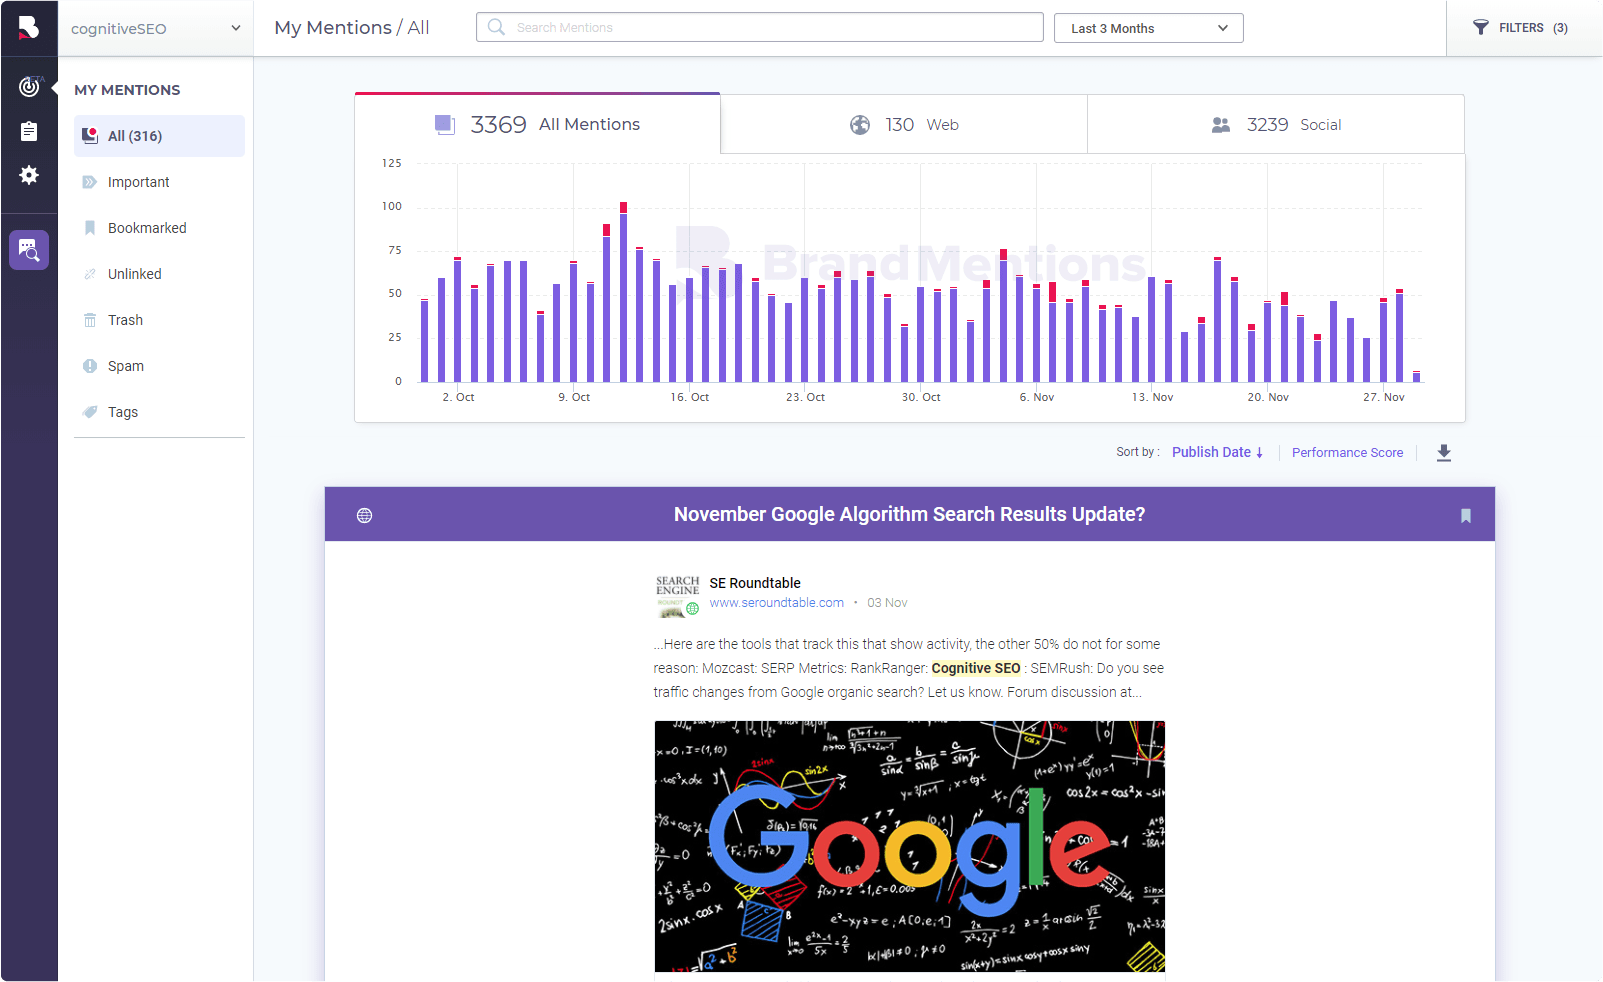
Task: Click the download mentions icon
Action: pyautogui.click(x=1443, y=453)
